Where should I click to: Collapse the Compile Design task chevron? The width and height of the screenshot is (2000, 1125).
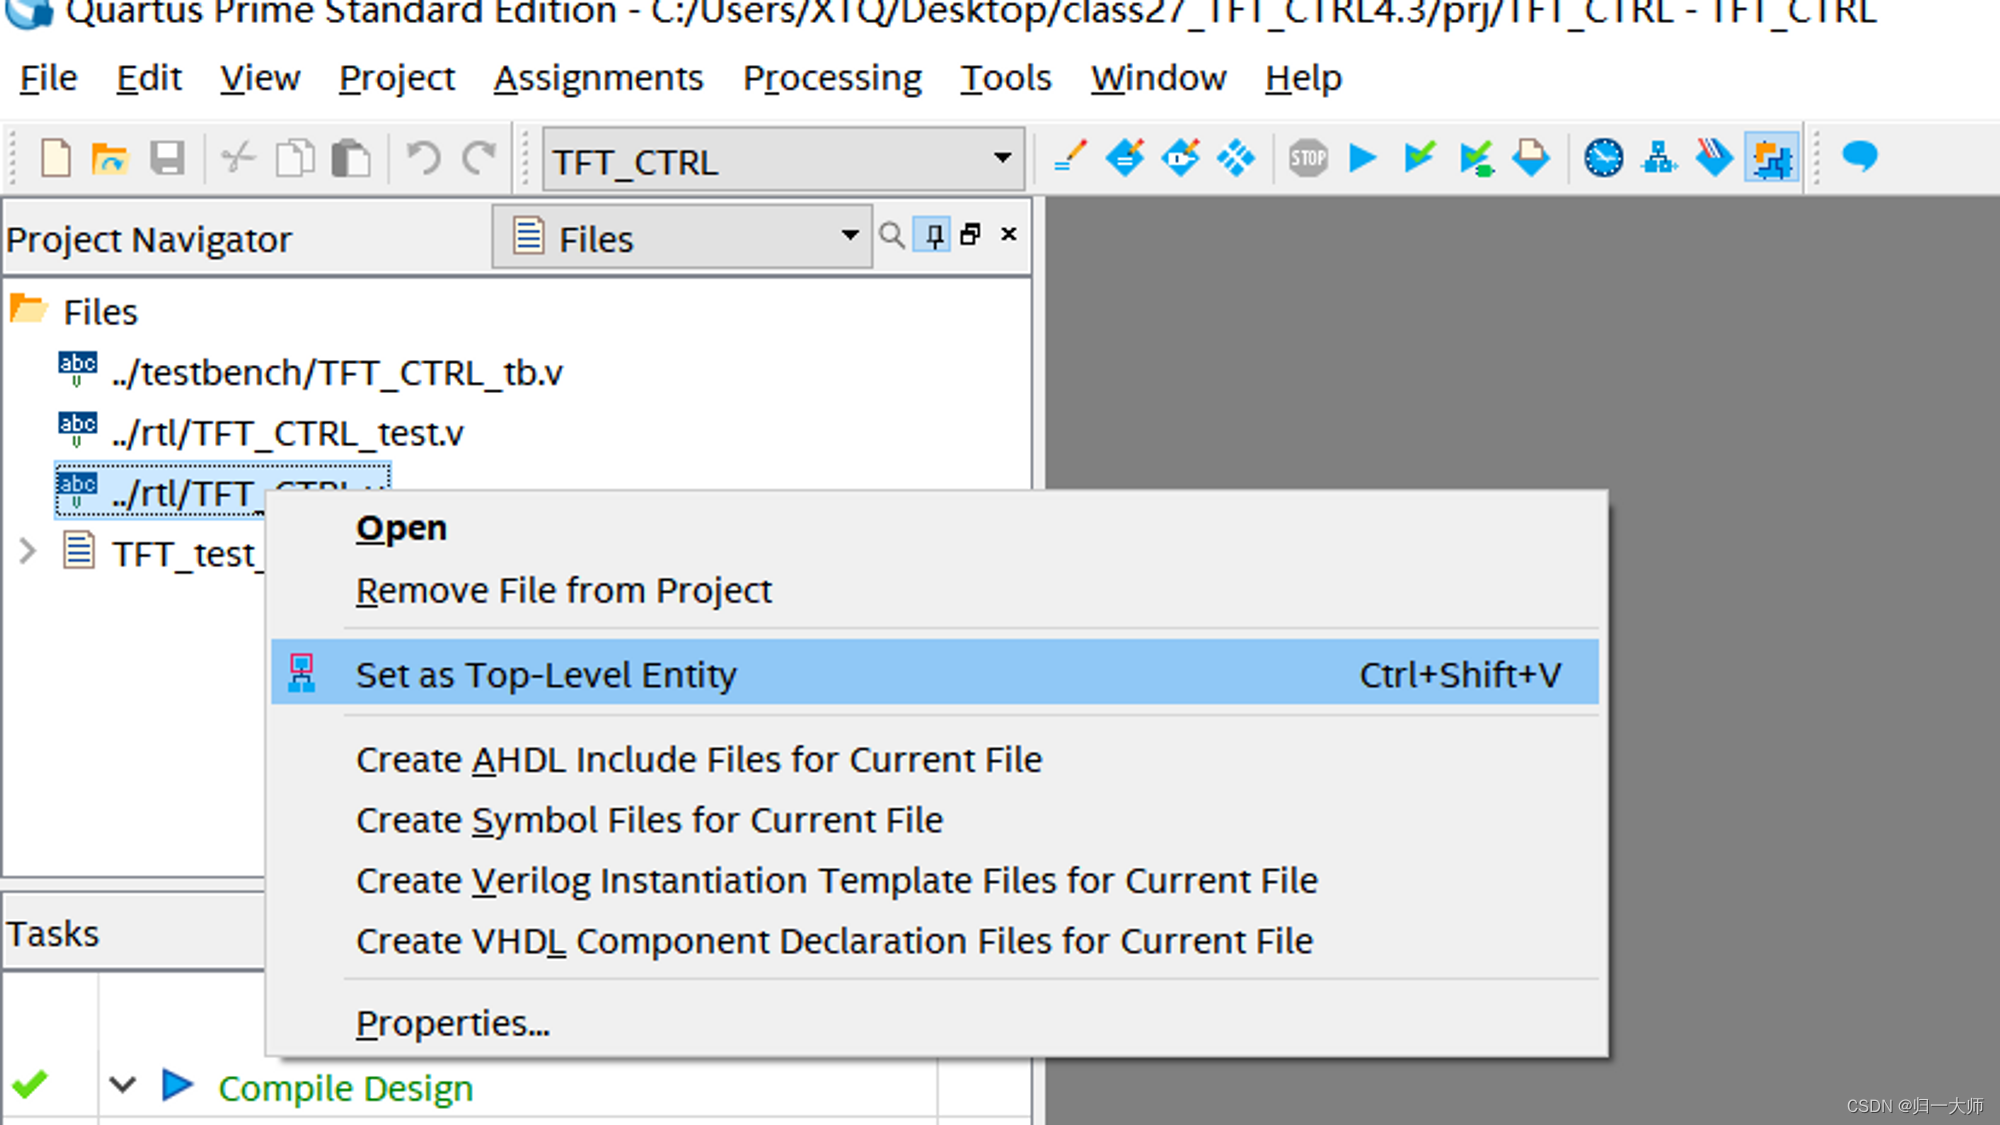[122, 1085]
